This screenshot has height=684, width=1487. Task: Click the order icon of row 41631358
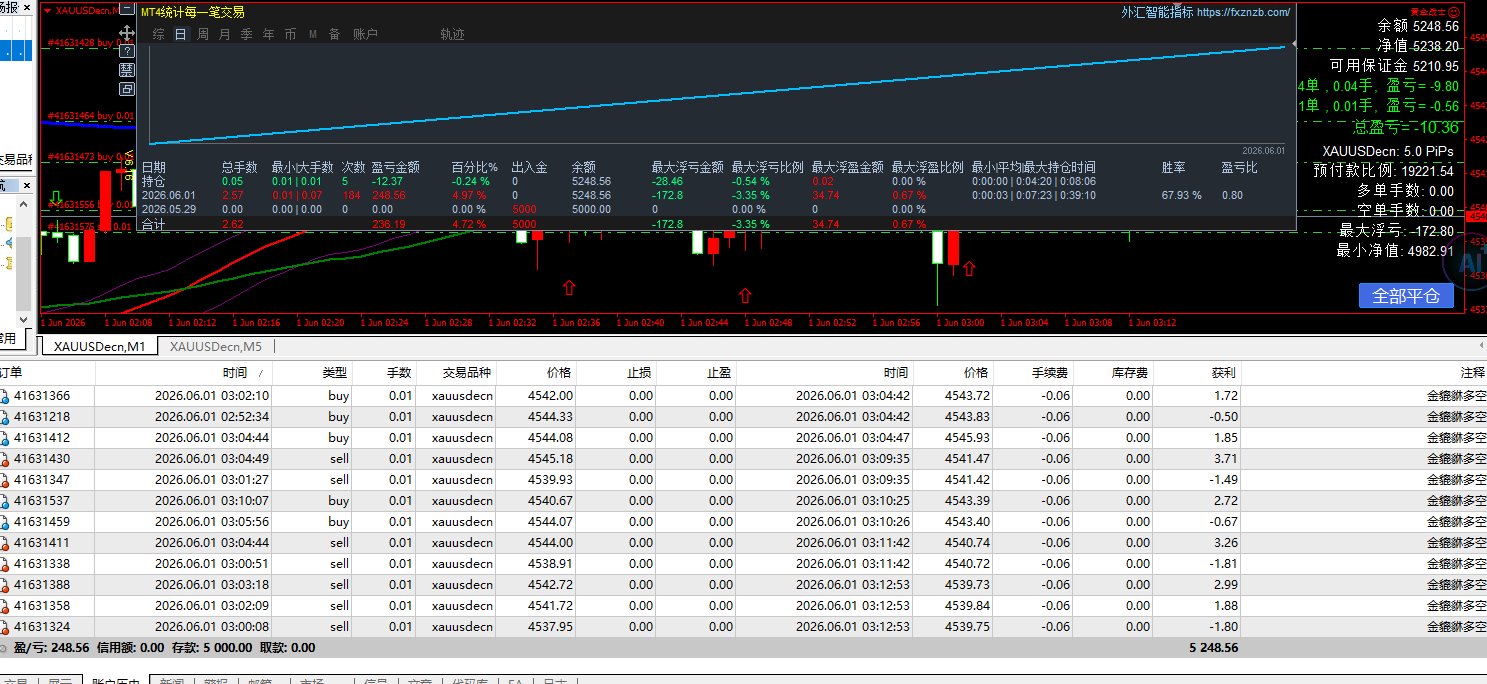(x=5, y=606)
